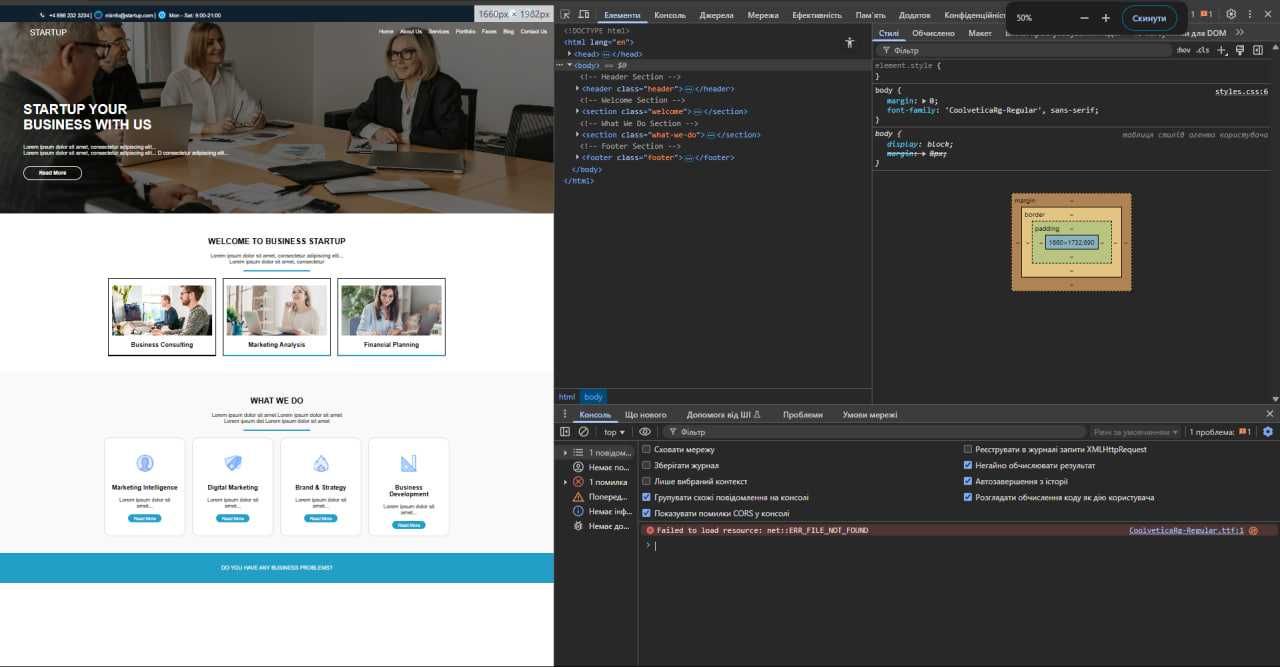Click the accessibility figure icon in Elements
The height and width of the screenshot is (667, 1280).
coord(850,42)
